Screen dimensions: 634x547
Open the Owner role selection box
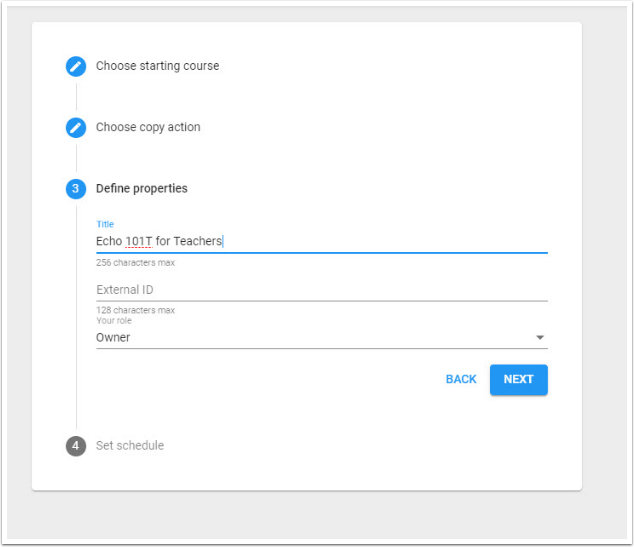(x=300, y=338)
